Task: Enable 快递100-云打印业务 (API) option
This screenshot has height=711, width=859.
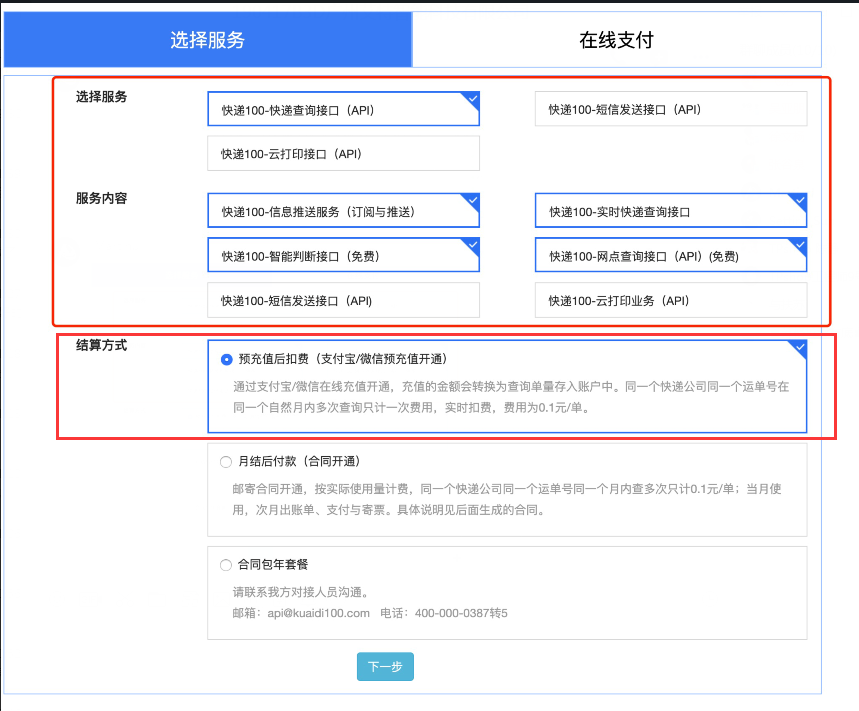Action: pos(670,300)
